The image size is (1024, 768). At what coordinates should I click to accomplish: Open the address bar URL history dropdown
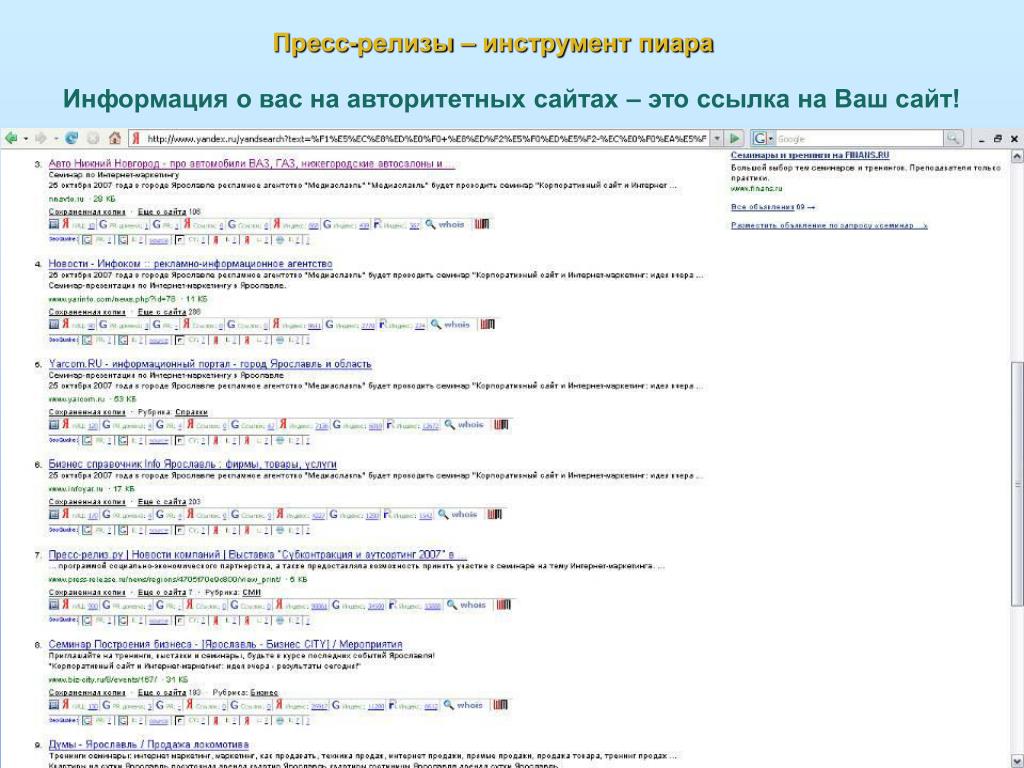pos(718,138)
